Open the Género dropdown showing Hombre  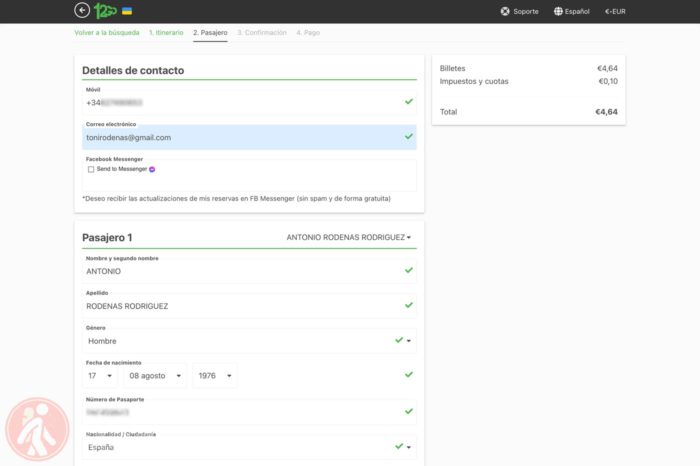tap(249, 341)
